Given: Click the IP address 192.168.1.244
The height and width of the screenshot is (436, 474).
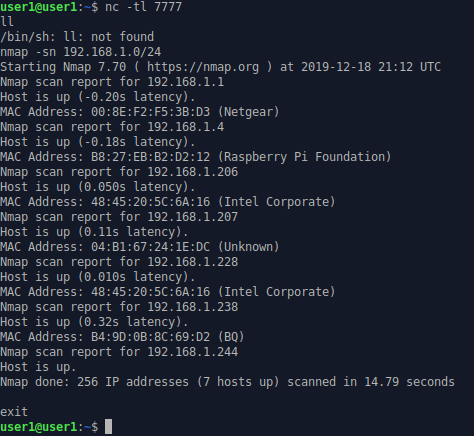Looking at the screenshot, I should [193, 352].
